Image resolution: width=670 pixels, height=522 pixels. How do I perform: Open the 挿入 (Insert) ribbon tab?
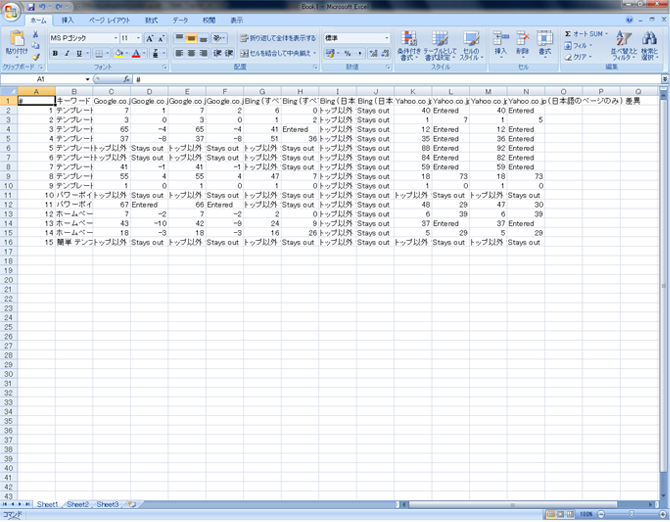[68, 20]
